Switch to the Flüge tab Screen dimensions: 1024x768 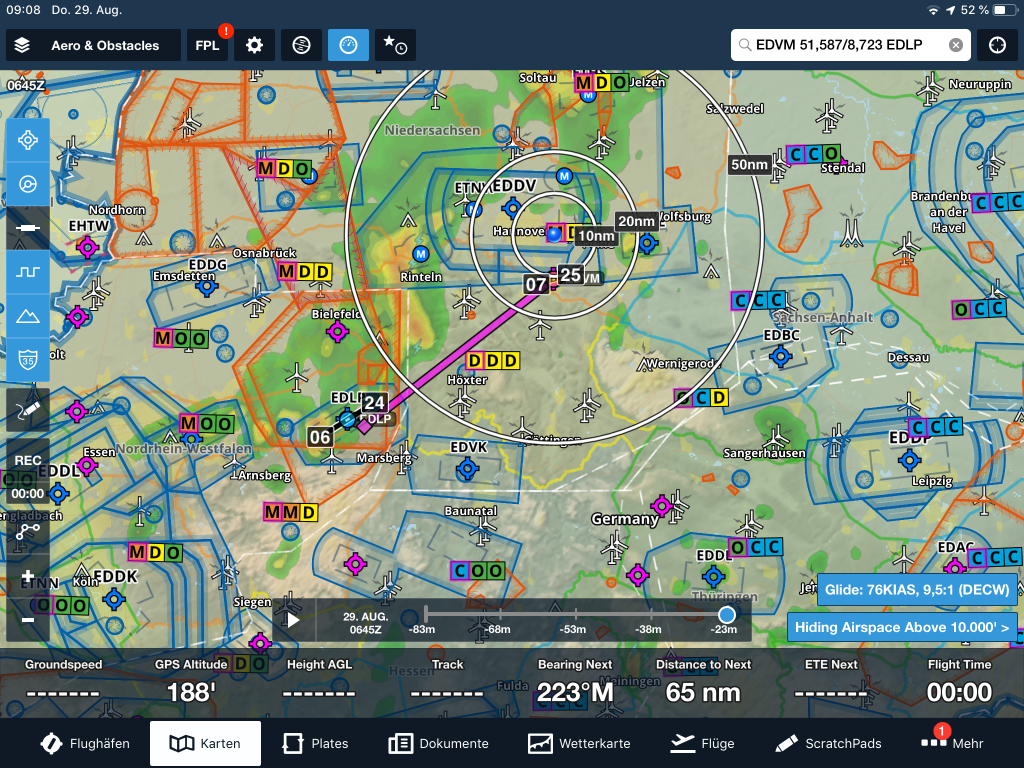coord(702,743)
